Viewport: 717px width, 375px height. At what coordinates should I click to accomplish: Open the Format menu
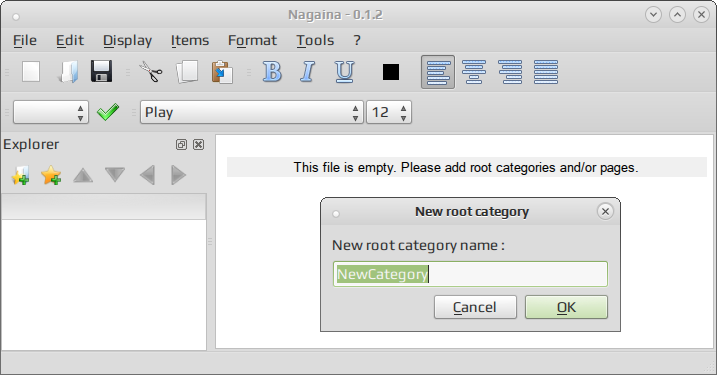pos(252,40)
